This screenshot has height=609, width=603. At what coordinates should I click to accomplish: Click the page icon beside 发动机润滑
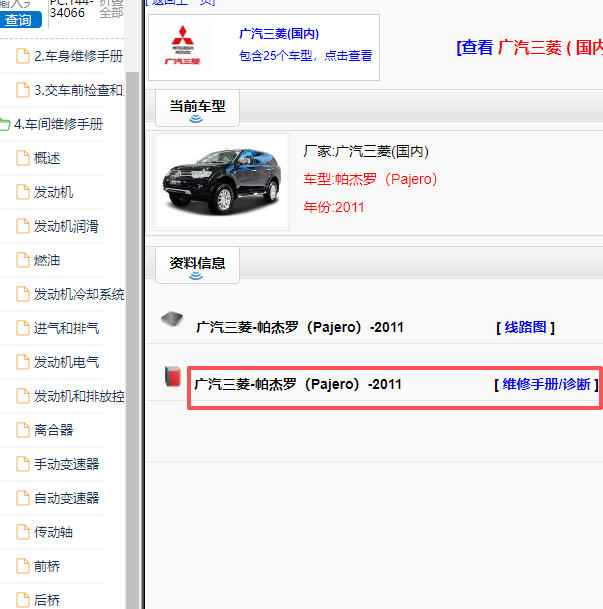[23, 226]
